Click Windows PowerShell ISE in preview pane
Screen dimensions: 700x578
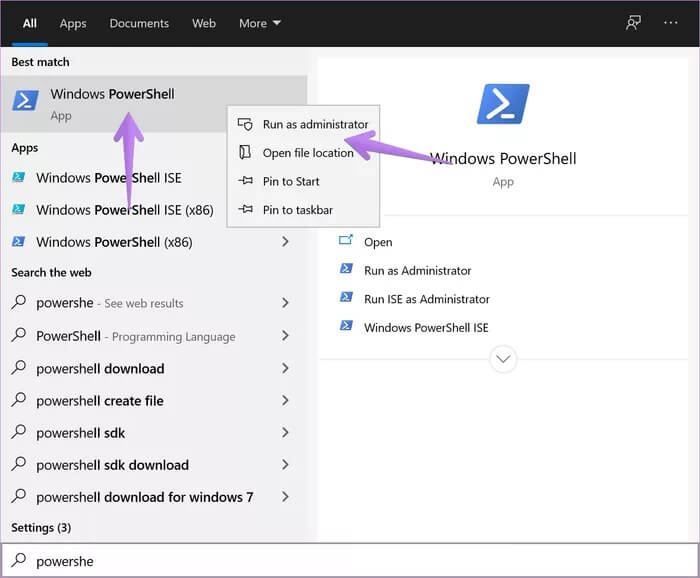426,328
